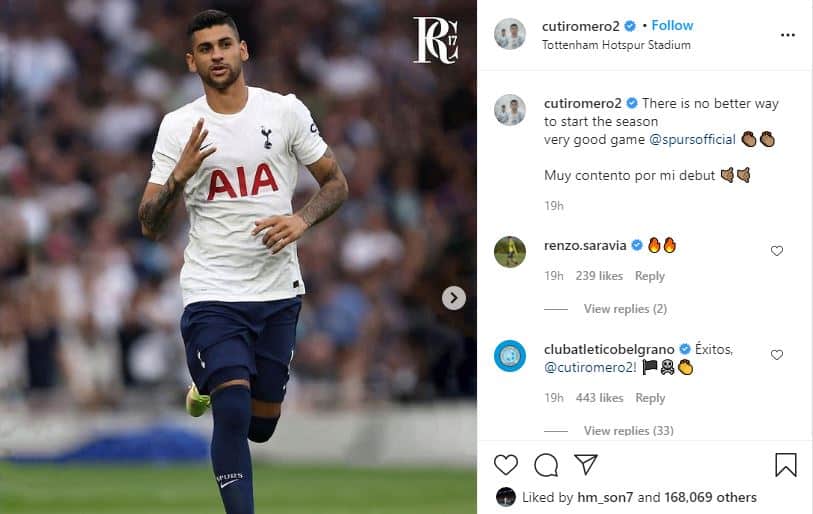
Task: Open cutiromero2 profile picture in header
Action: (x=510, y=34)
